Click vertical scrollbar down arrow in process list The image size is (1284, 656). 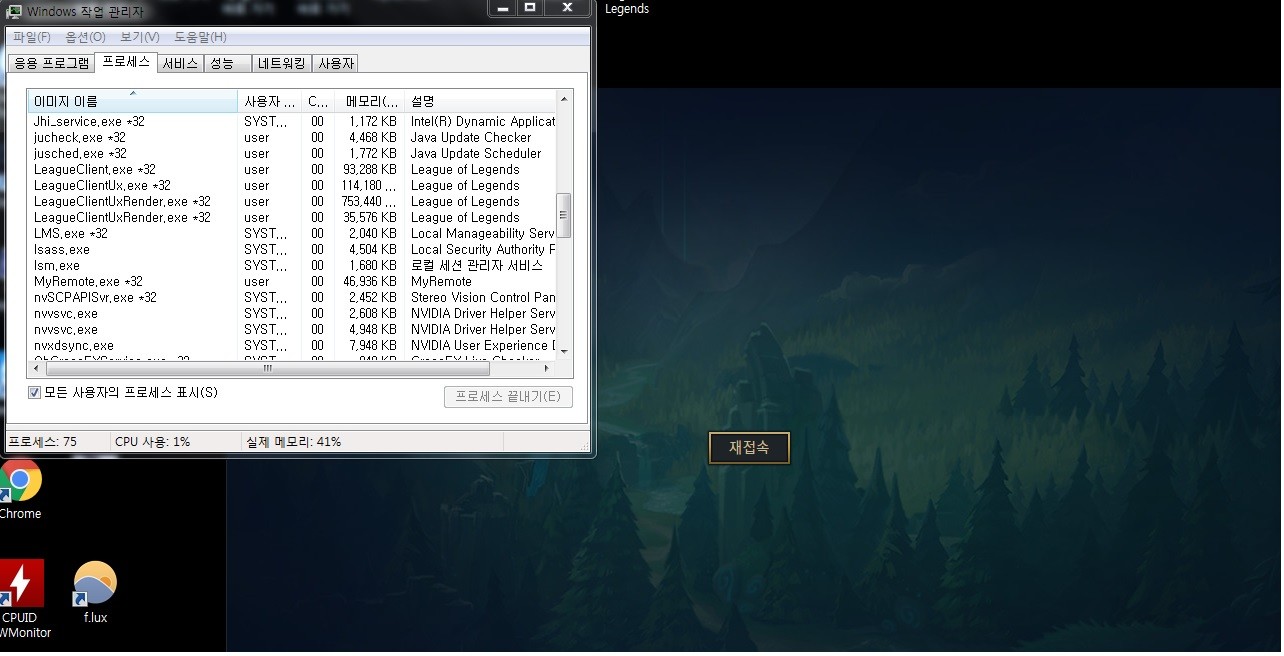pyautogui.click(x=564, y=351)
